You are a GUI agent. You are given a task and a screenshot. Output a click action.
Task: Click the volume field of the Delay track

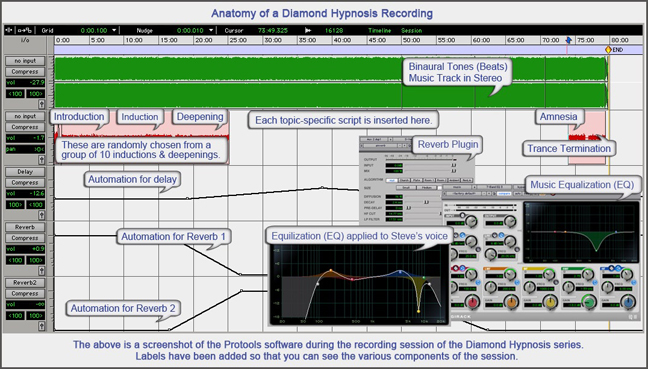click(x=25, y=193)
